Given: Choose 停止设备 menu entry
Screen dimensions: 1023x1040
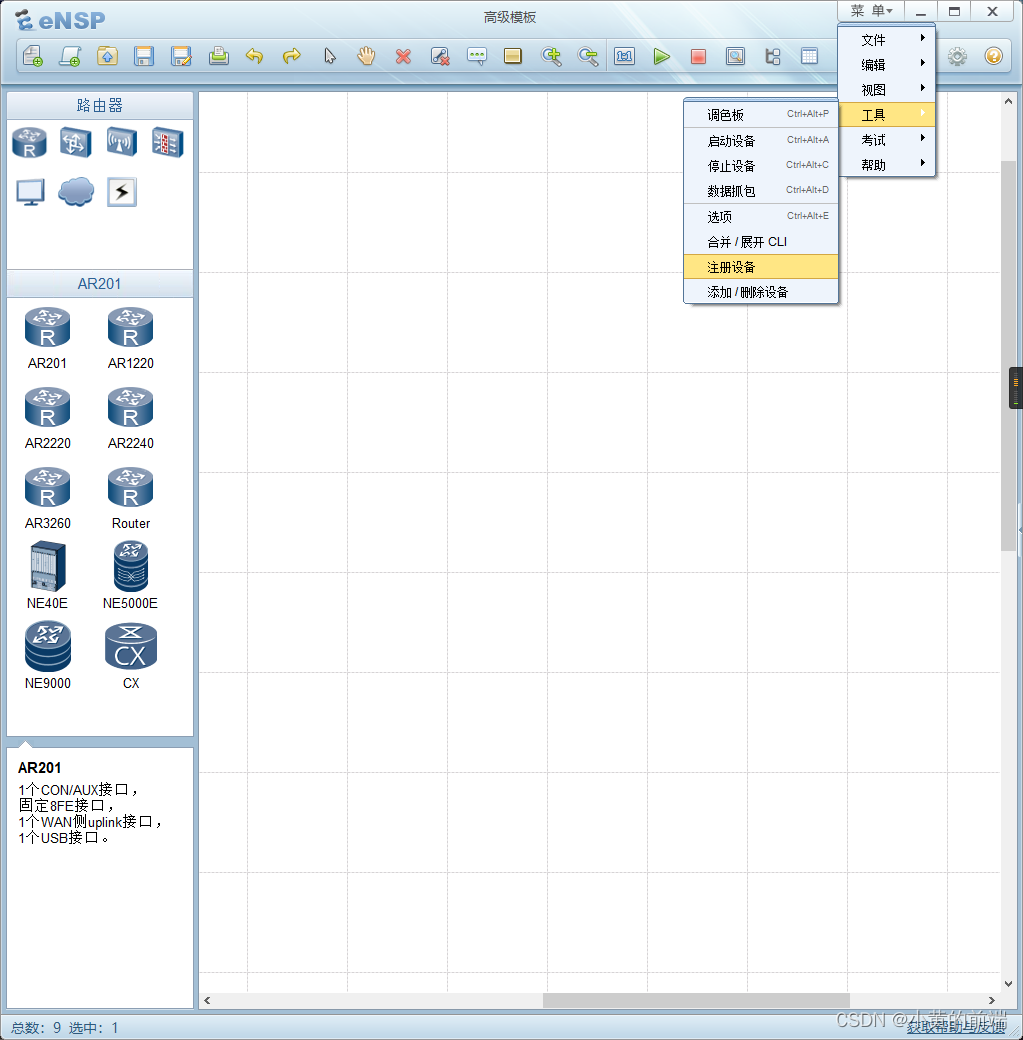Looking at the screenshot, I should coord(761,166).
